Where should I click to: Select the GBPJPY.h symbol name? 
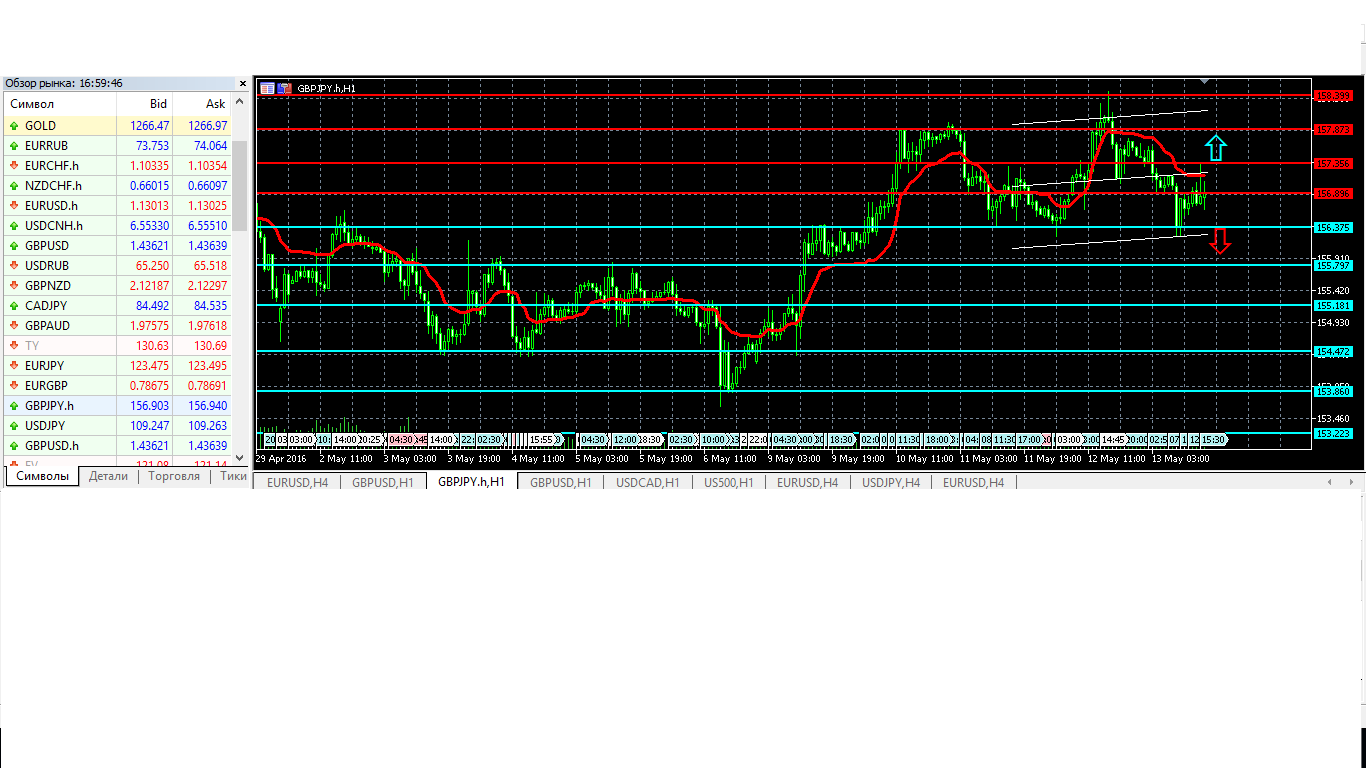tap(49, 406)
